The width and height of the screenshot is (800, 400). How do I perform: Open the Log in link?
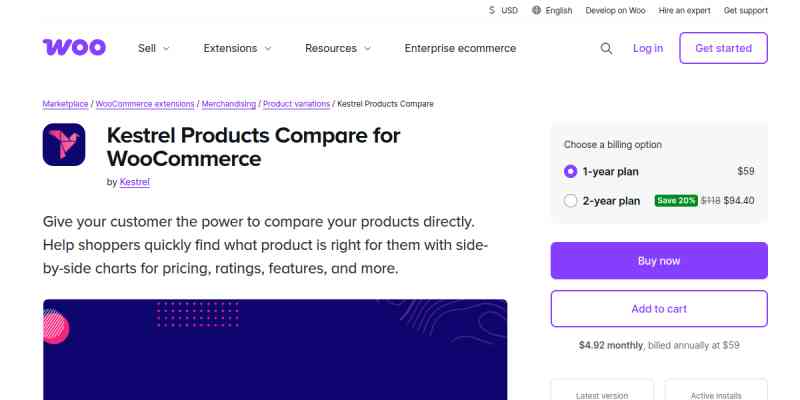(648, 48)
